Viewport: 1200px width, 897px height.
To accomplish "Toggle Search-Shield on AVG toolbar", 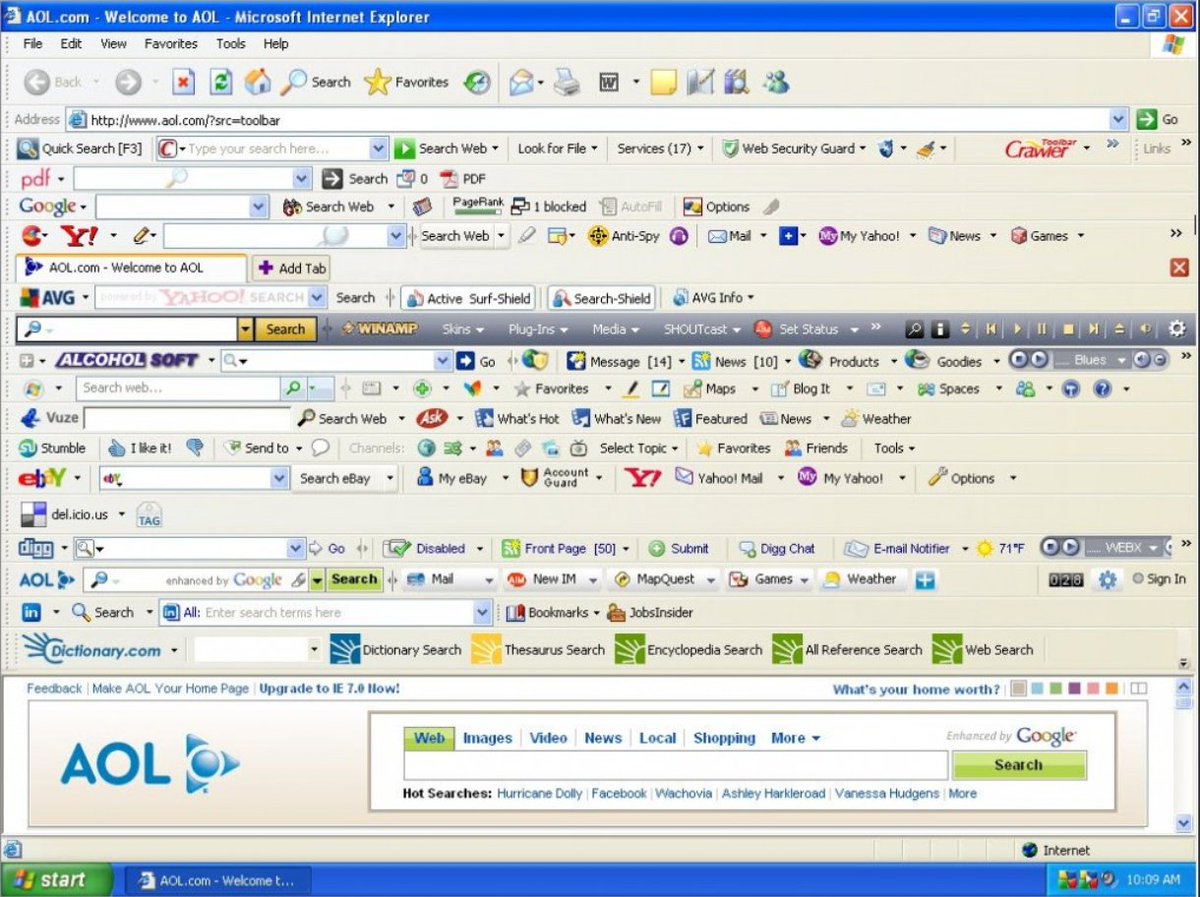I will pyautogui.click(x=602, y=298).
